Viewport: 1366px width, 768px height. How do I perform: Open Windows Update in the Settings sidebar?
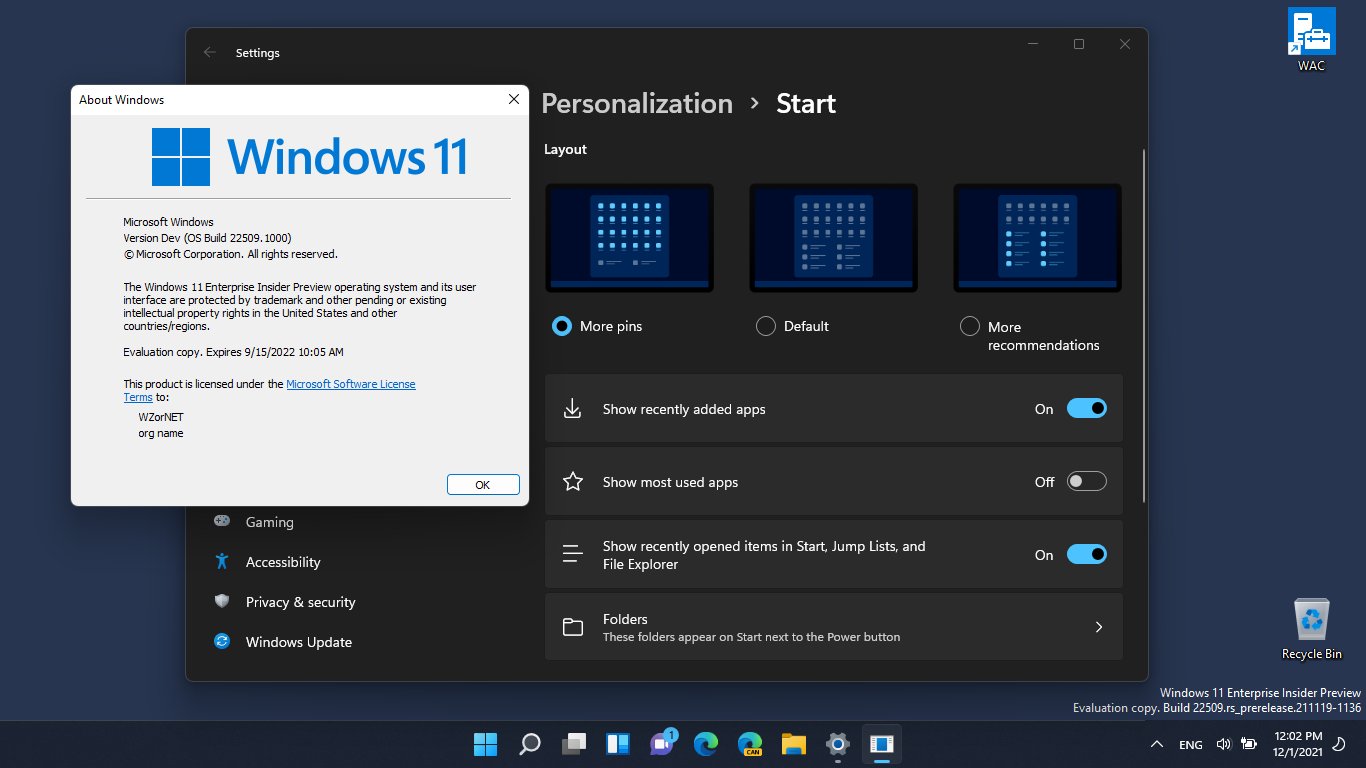298,642
